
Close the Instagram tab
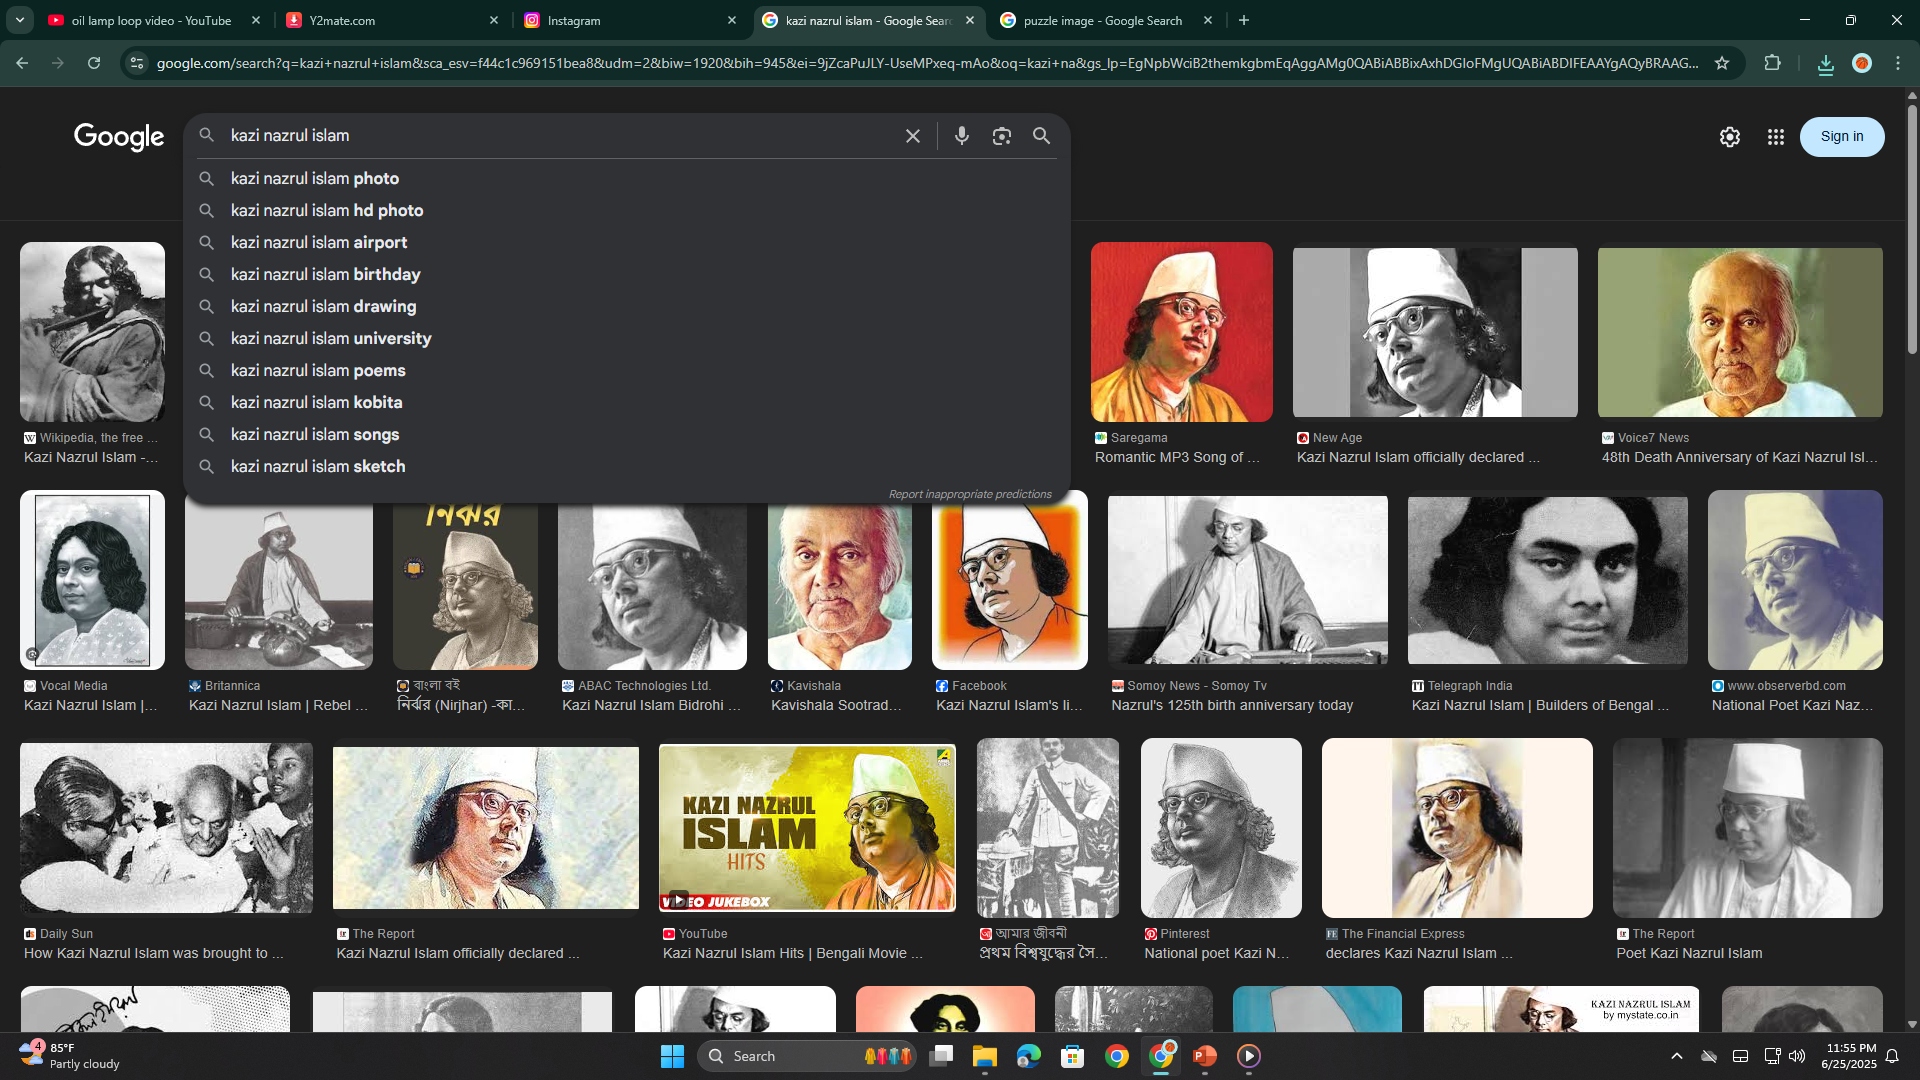pos(732,20)
